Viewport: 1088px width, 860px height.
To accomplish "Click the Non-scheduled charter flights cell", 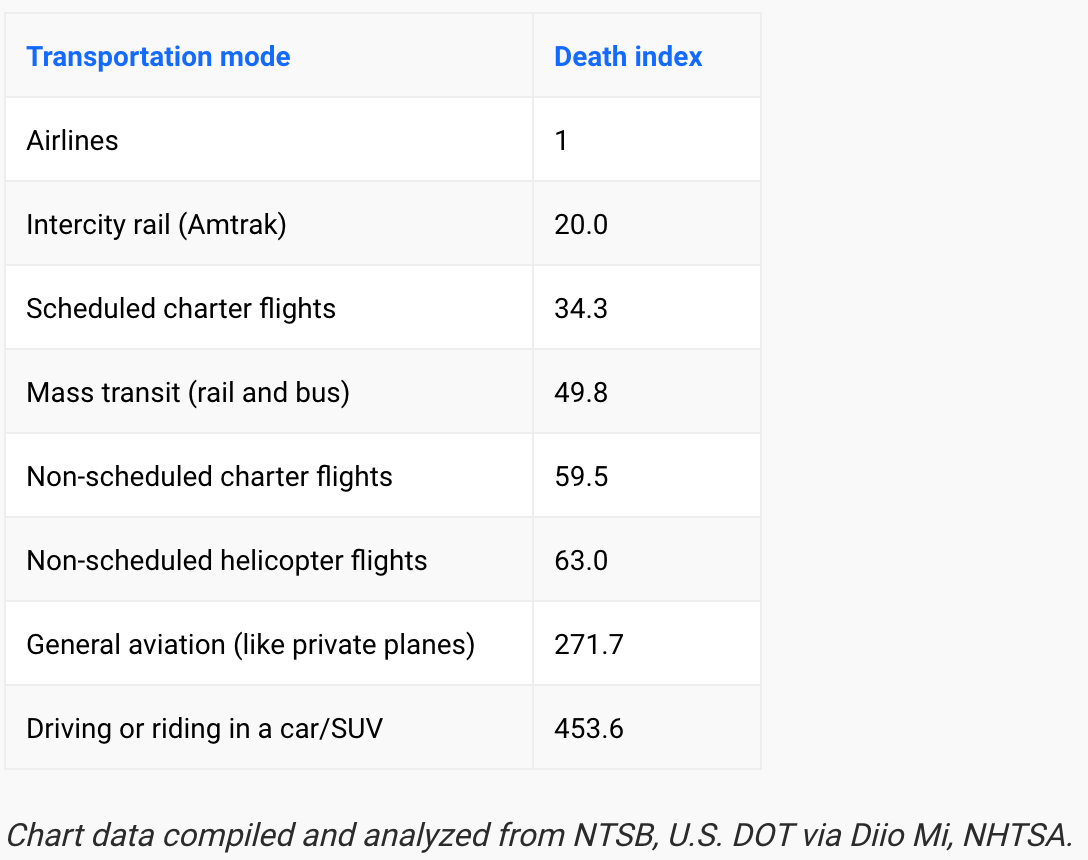I will (x=209, y=477).
